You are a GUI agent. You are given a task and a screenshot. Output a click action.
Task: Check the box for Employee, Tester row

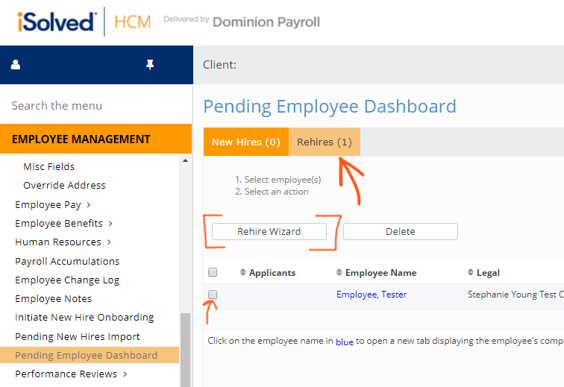pos(213,295)
